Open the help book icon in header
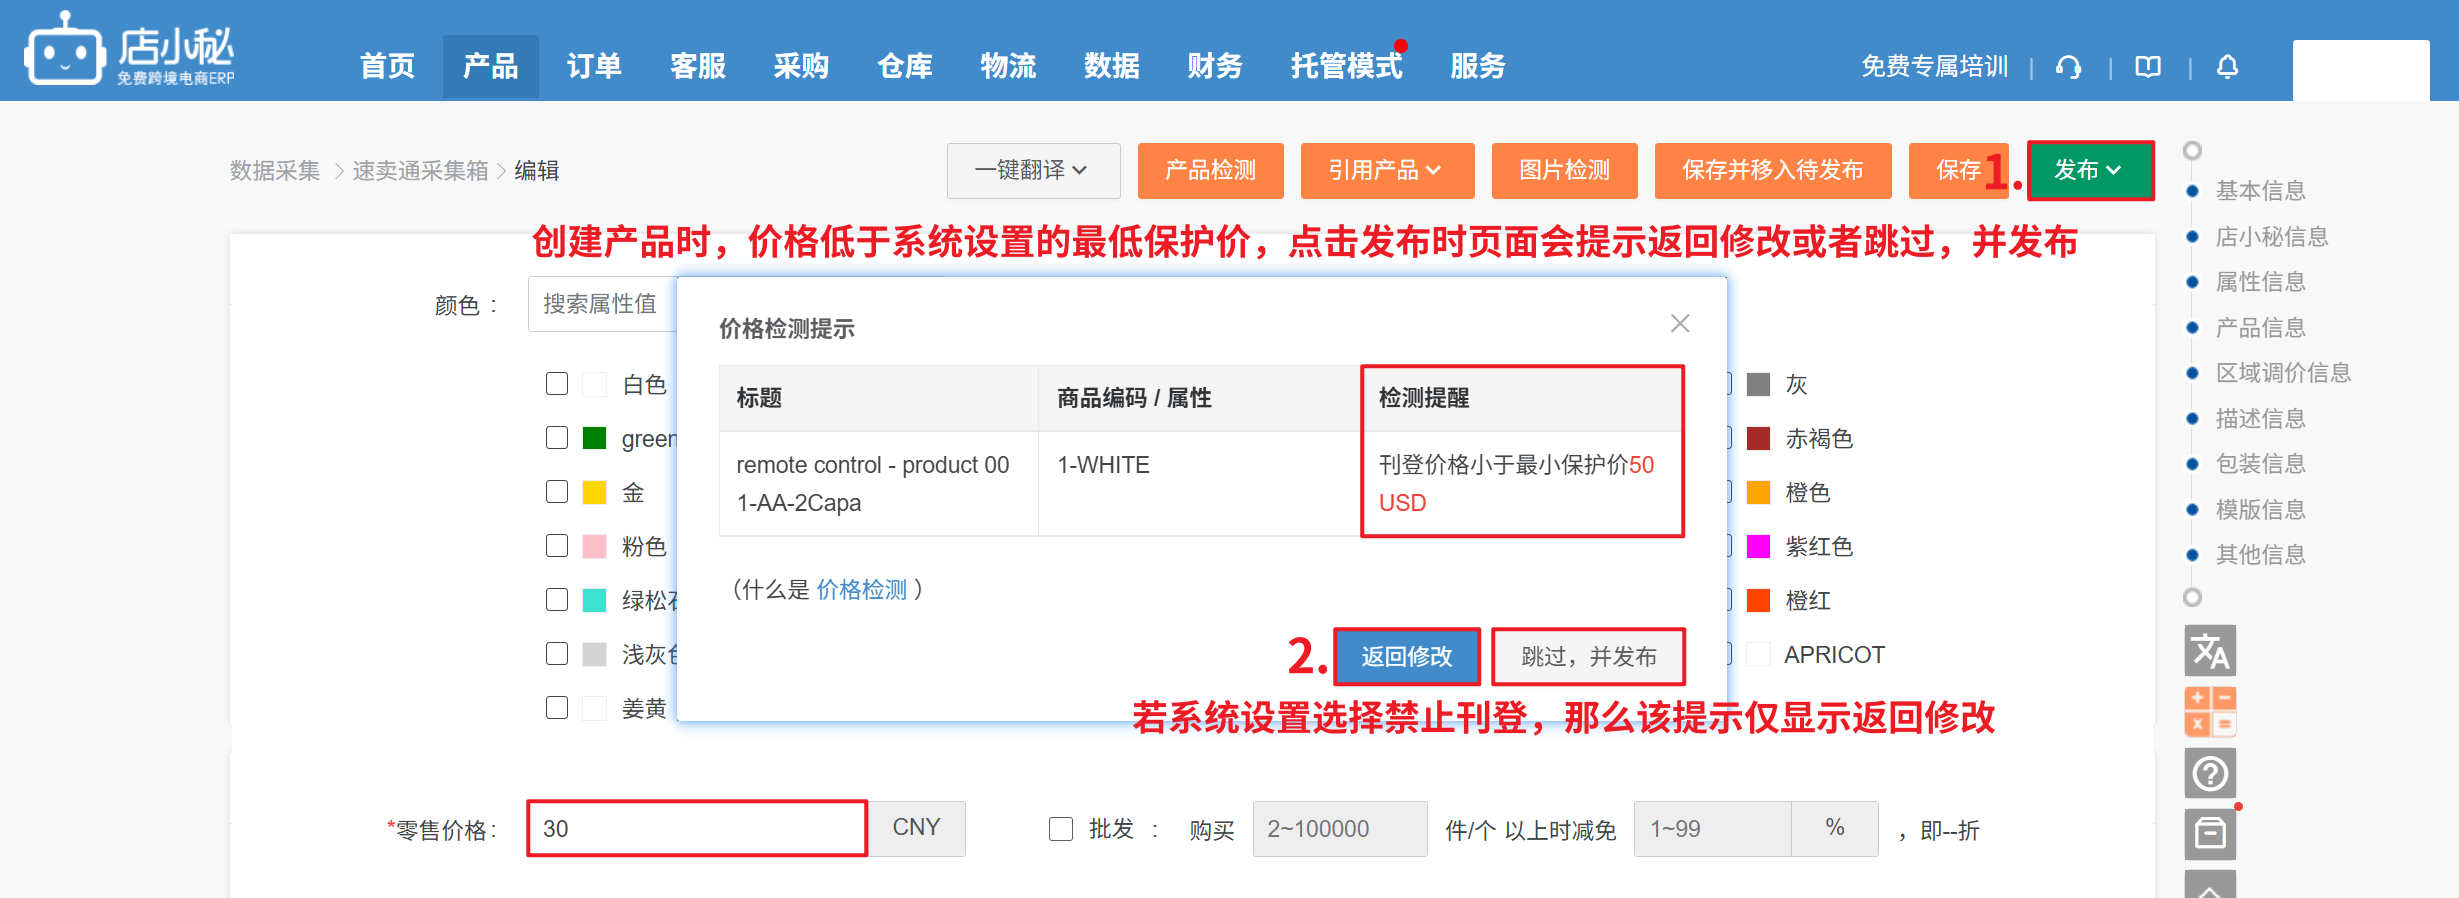The image size is (2459, 898). [2148, 67]
